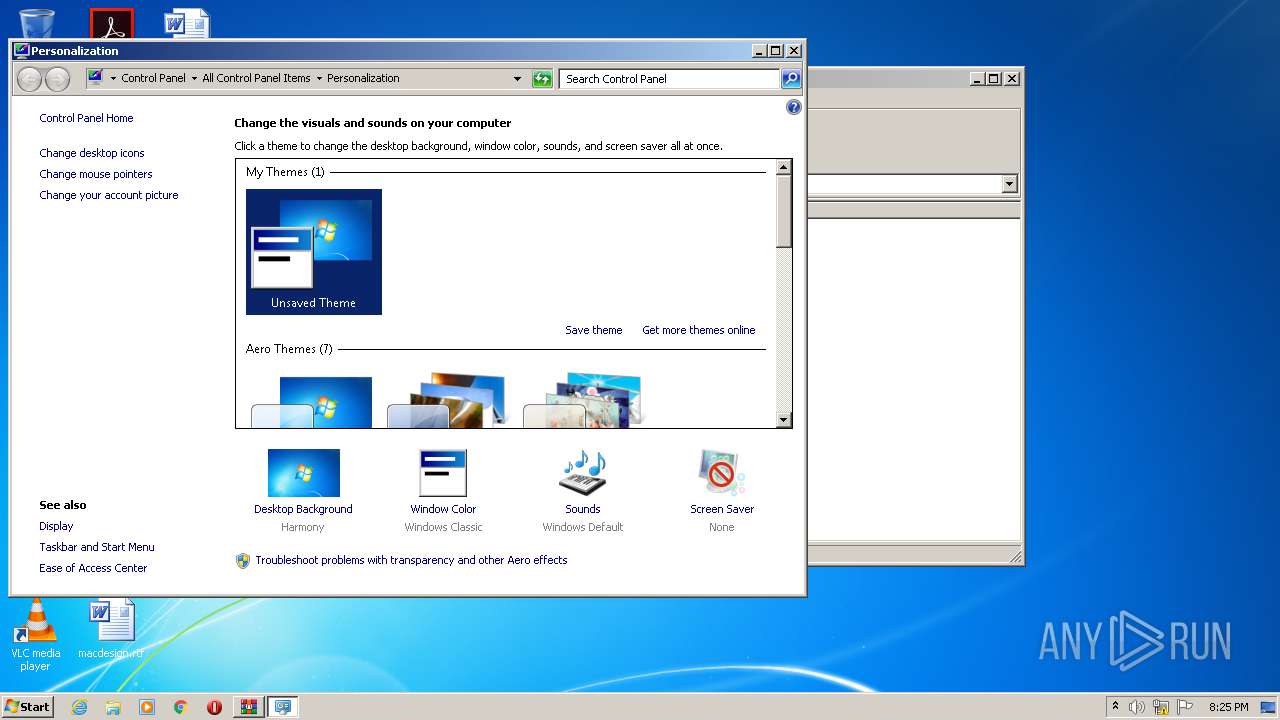Screen dimensions: 1280x720
Task: Click the Control Panel breadcrumb
Action: pyautogui.click(x=153, y=78)
